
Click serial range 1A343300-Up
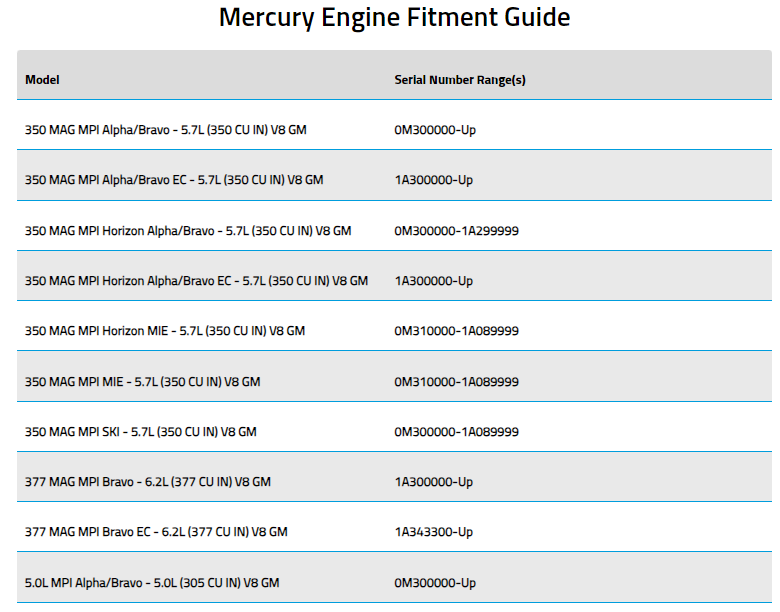[x=434, y=532]
